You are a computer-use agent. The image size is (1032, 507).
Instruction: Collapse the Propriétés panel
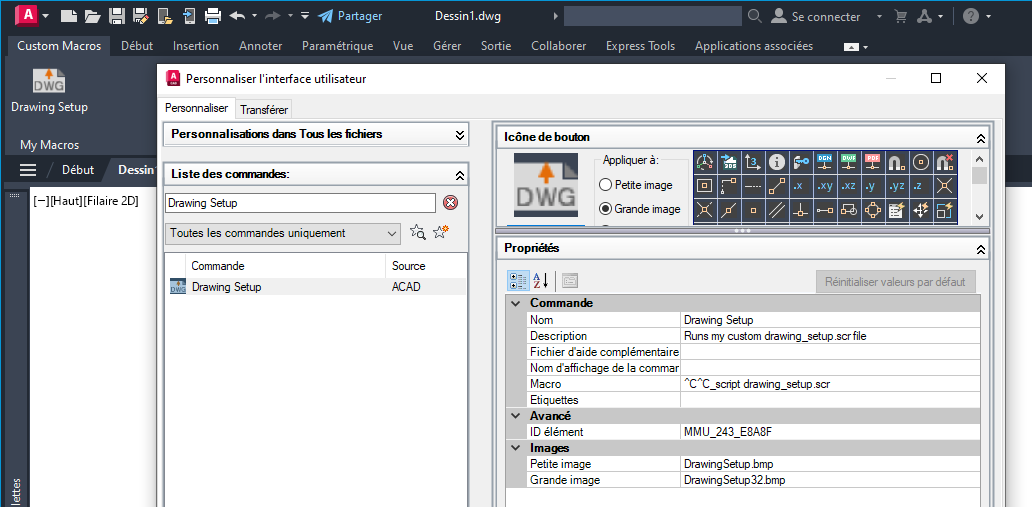click(x=981, y=249)
